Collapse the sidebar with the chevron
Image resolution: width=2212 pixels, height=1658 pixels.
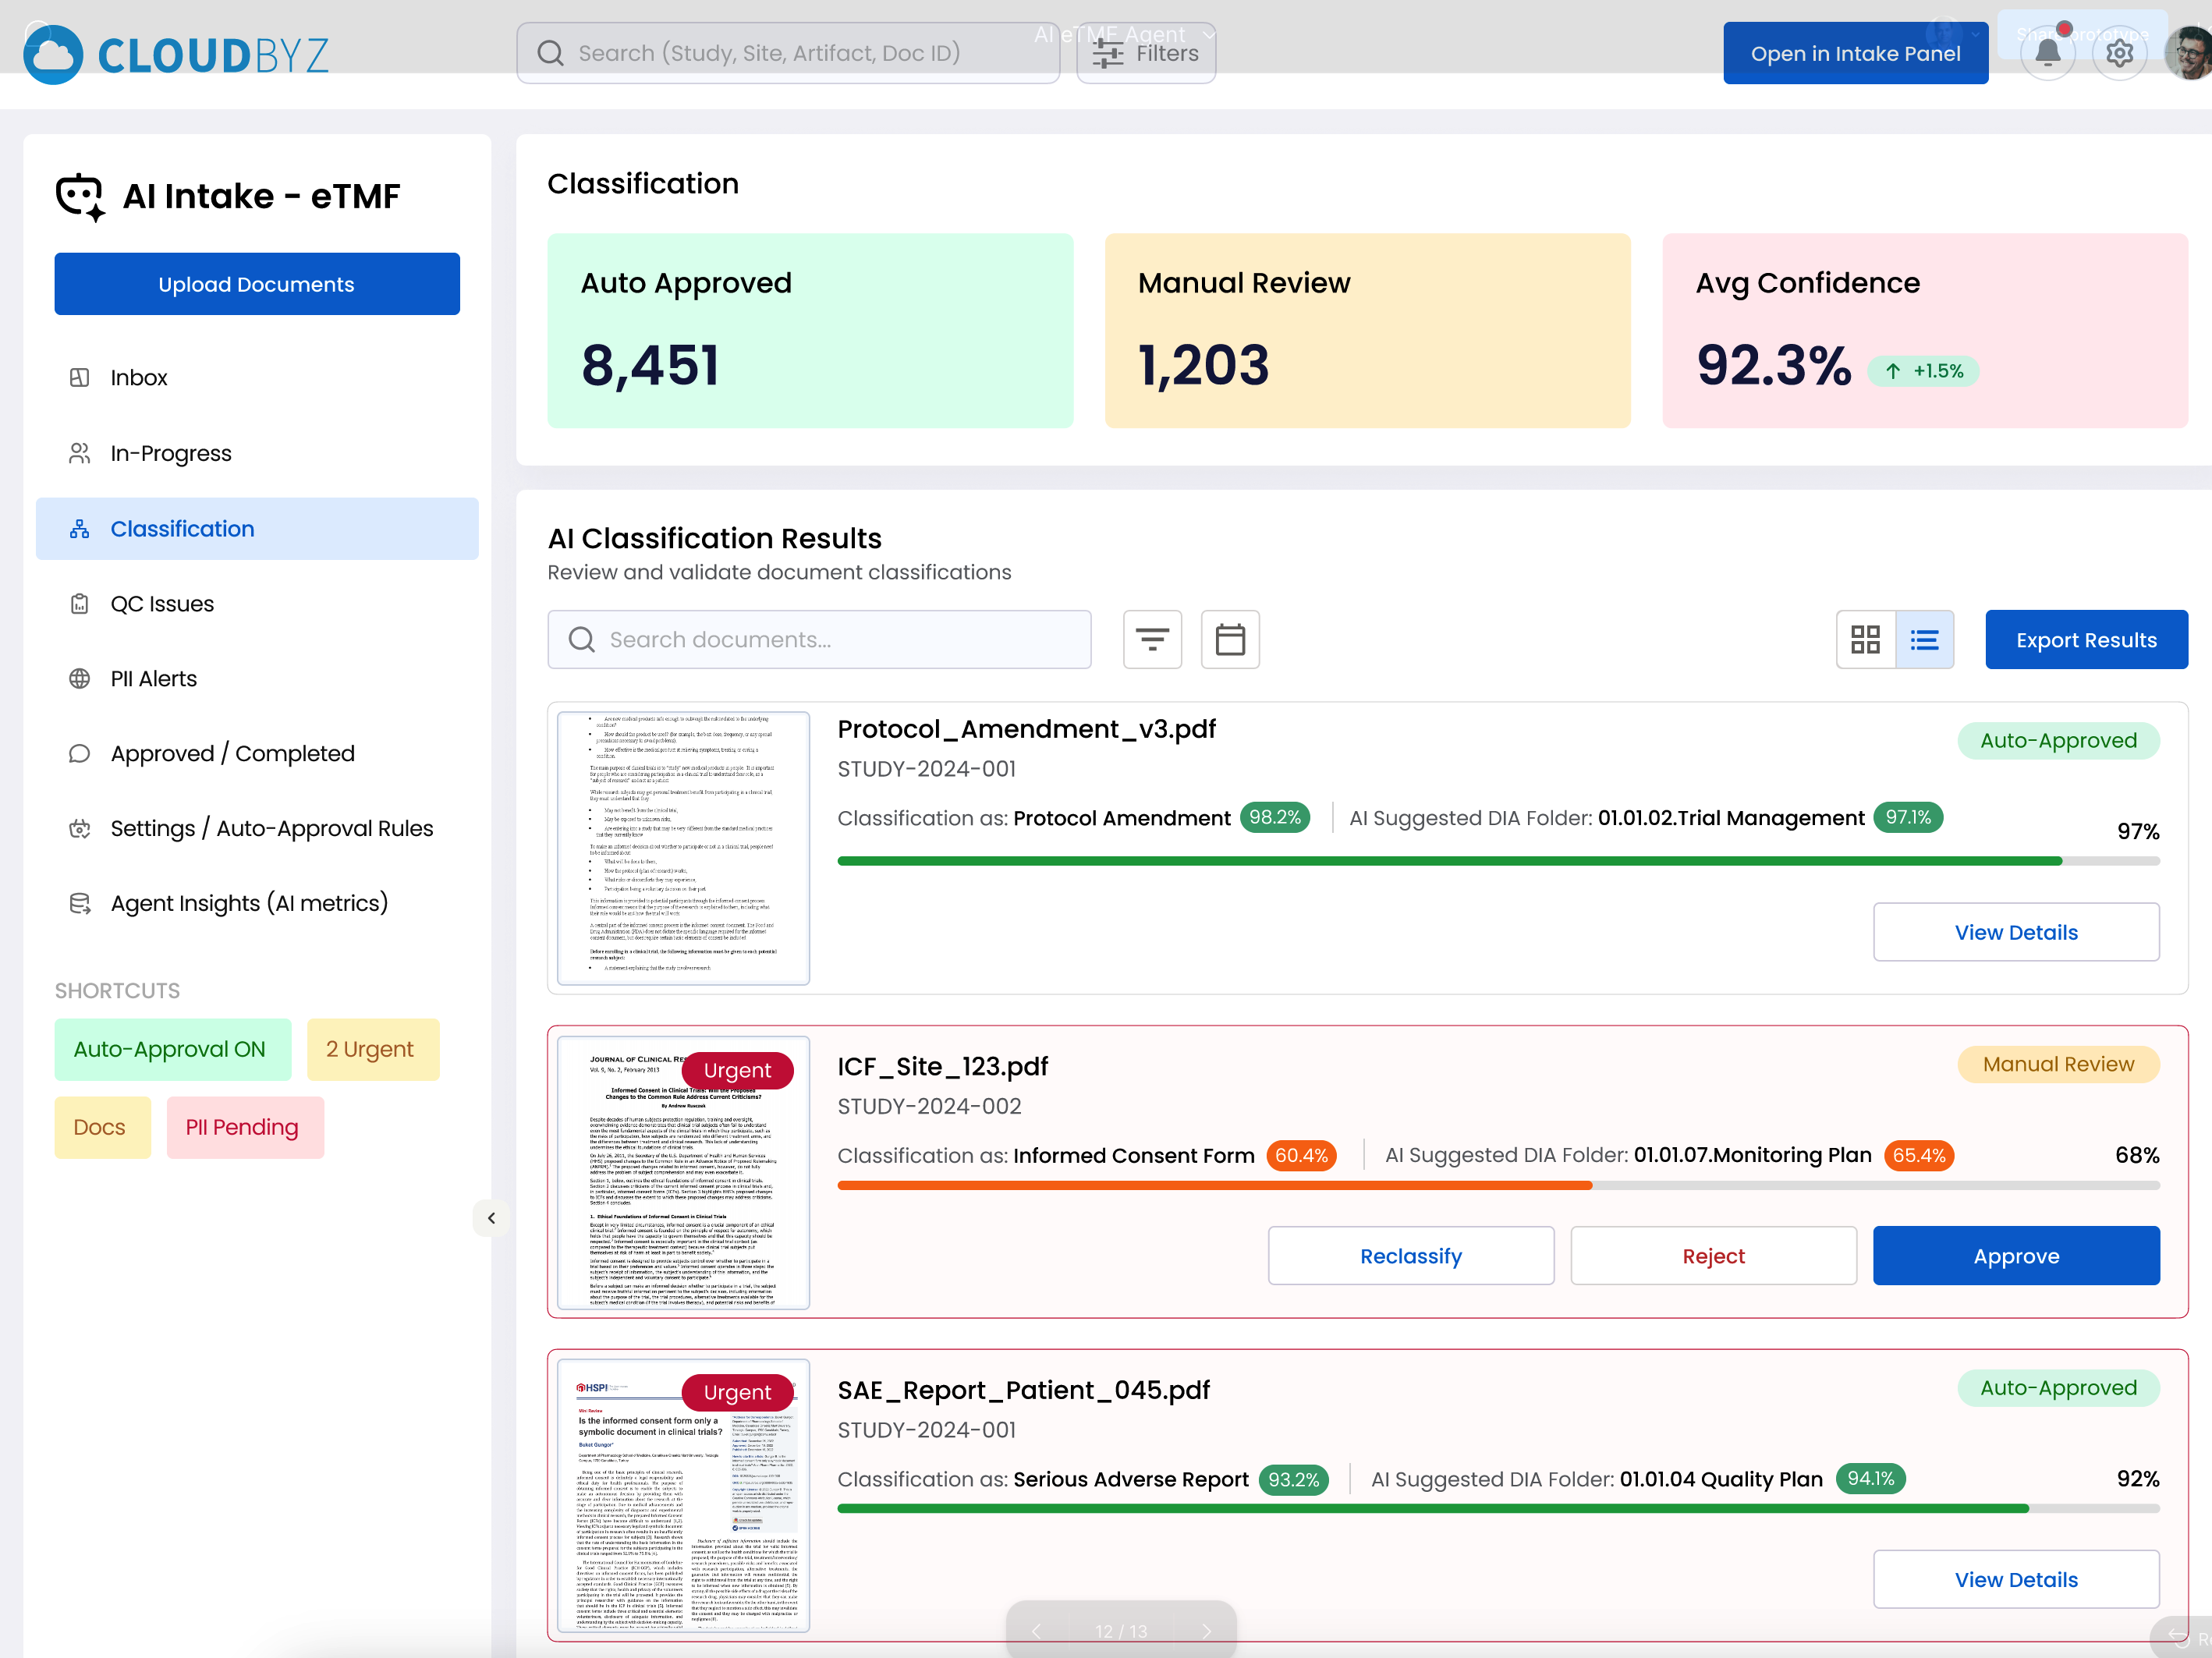(x=491, y=1218)
